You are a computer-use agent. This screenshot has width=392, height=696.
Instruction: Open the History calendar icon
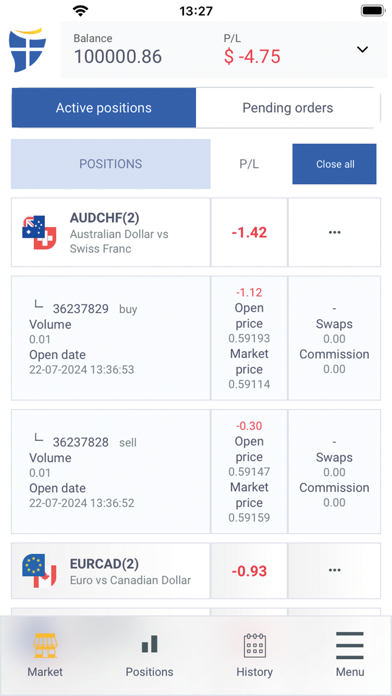(x=254, y=645)
